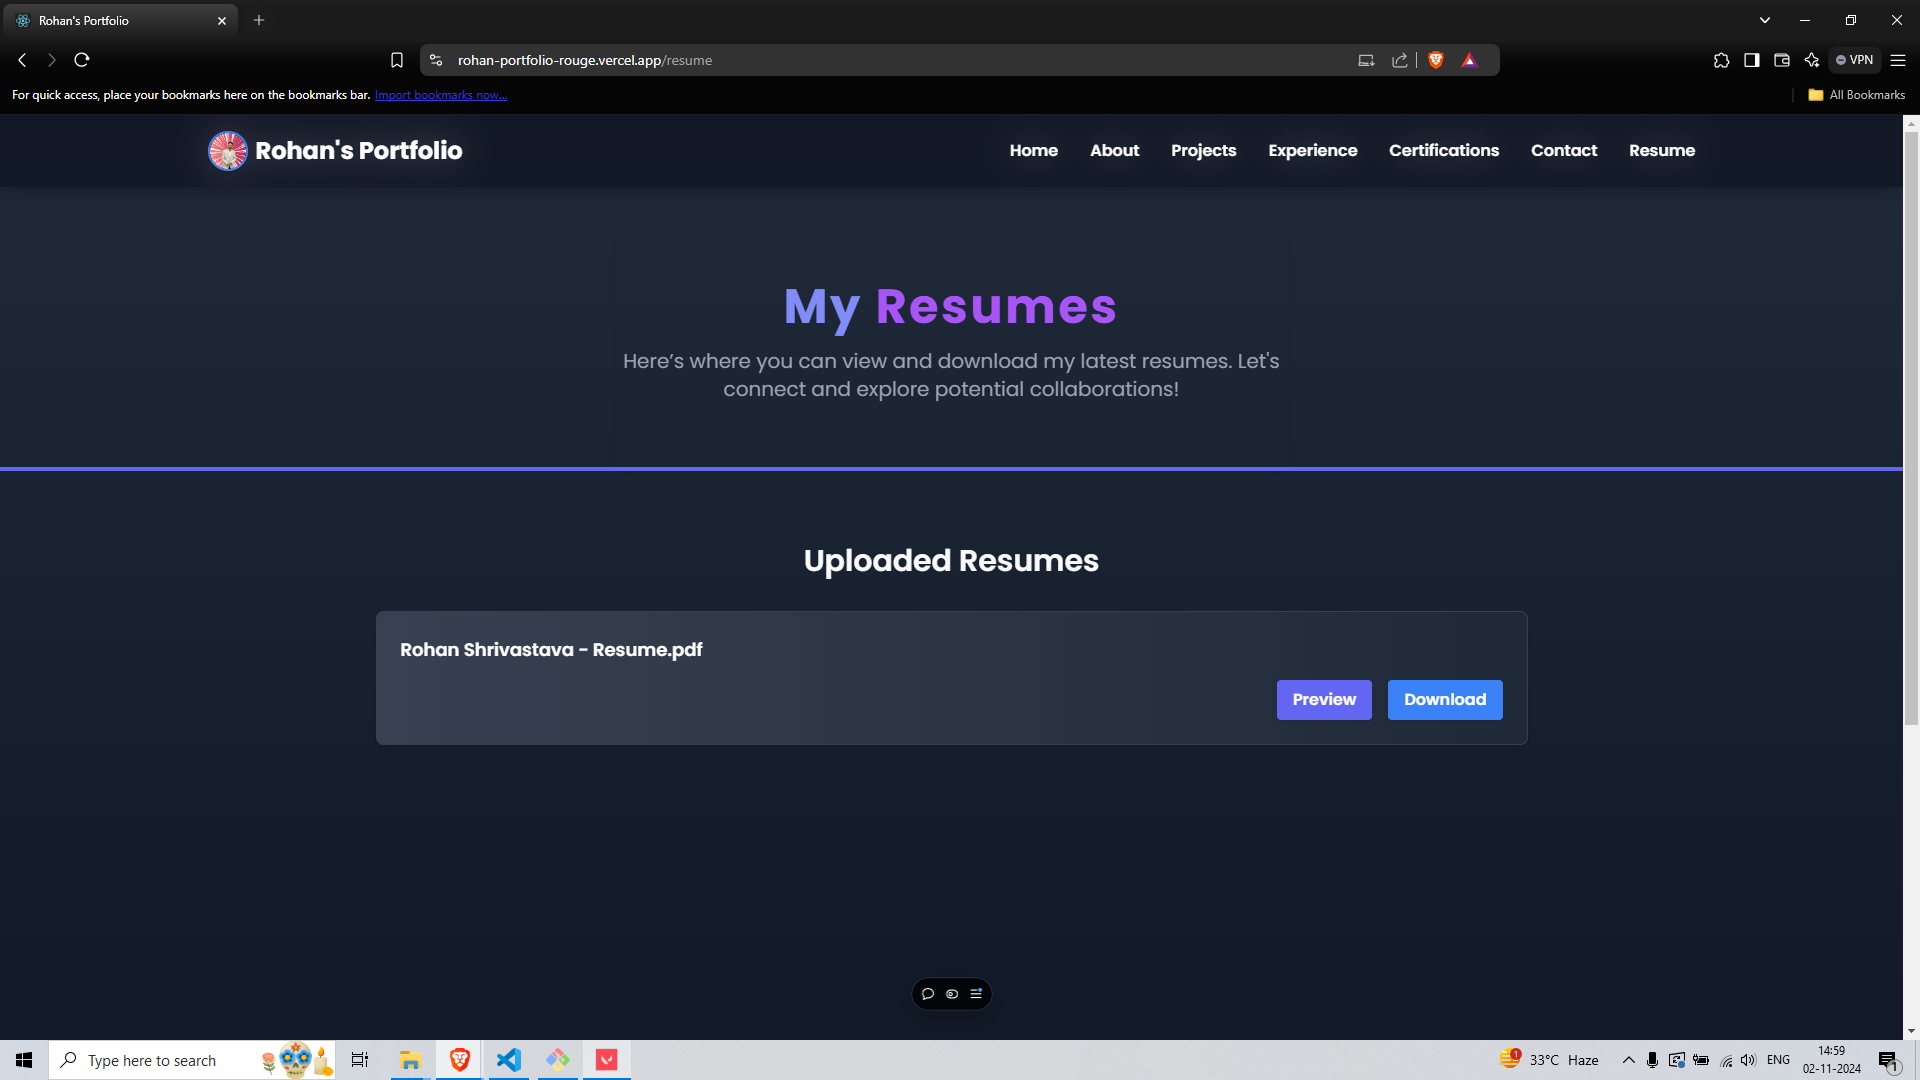1920x1080 pixels.
Task: Click the page vertical scrollbar thumb
Action: (1911, 430)
